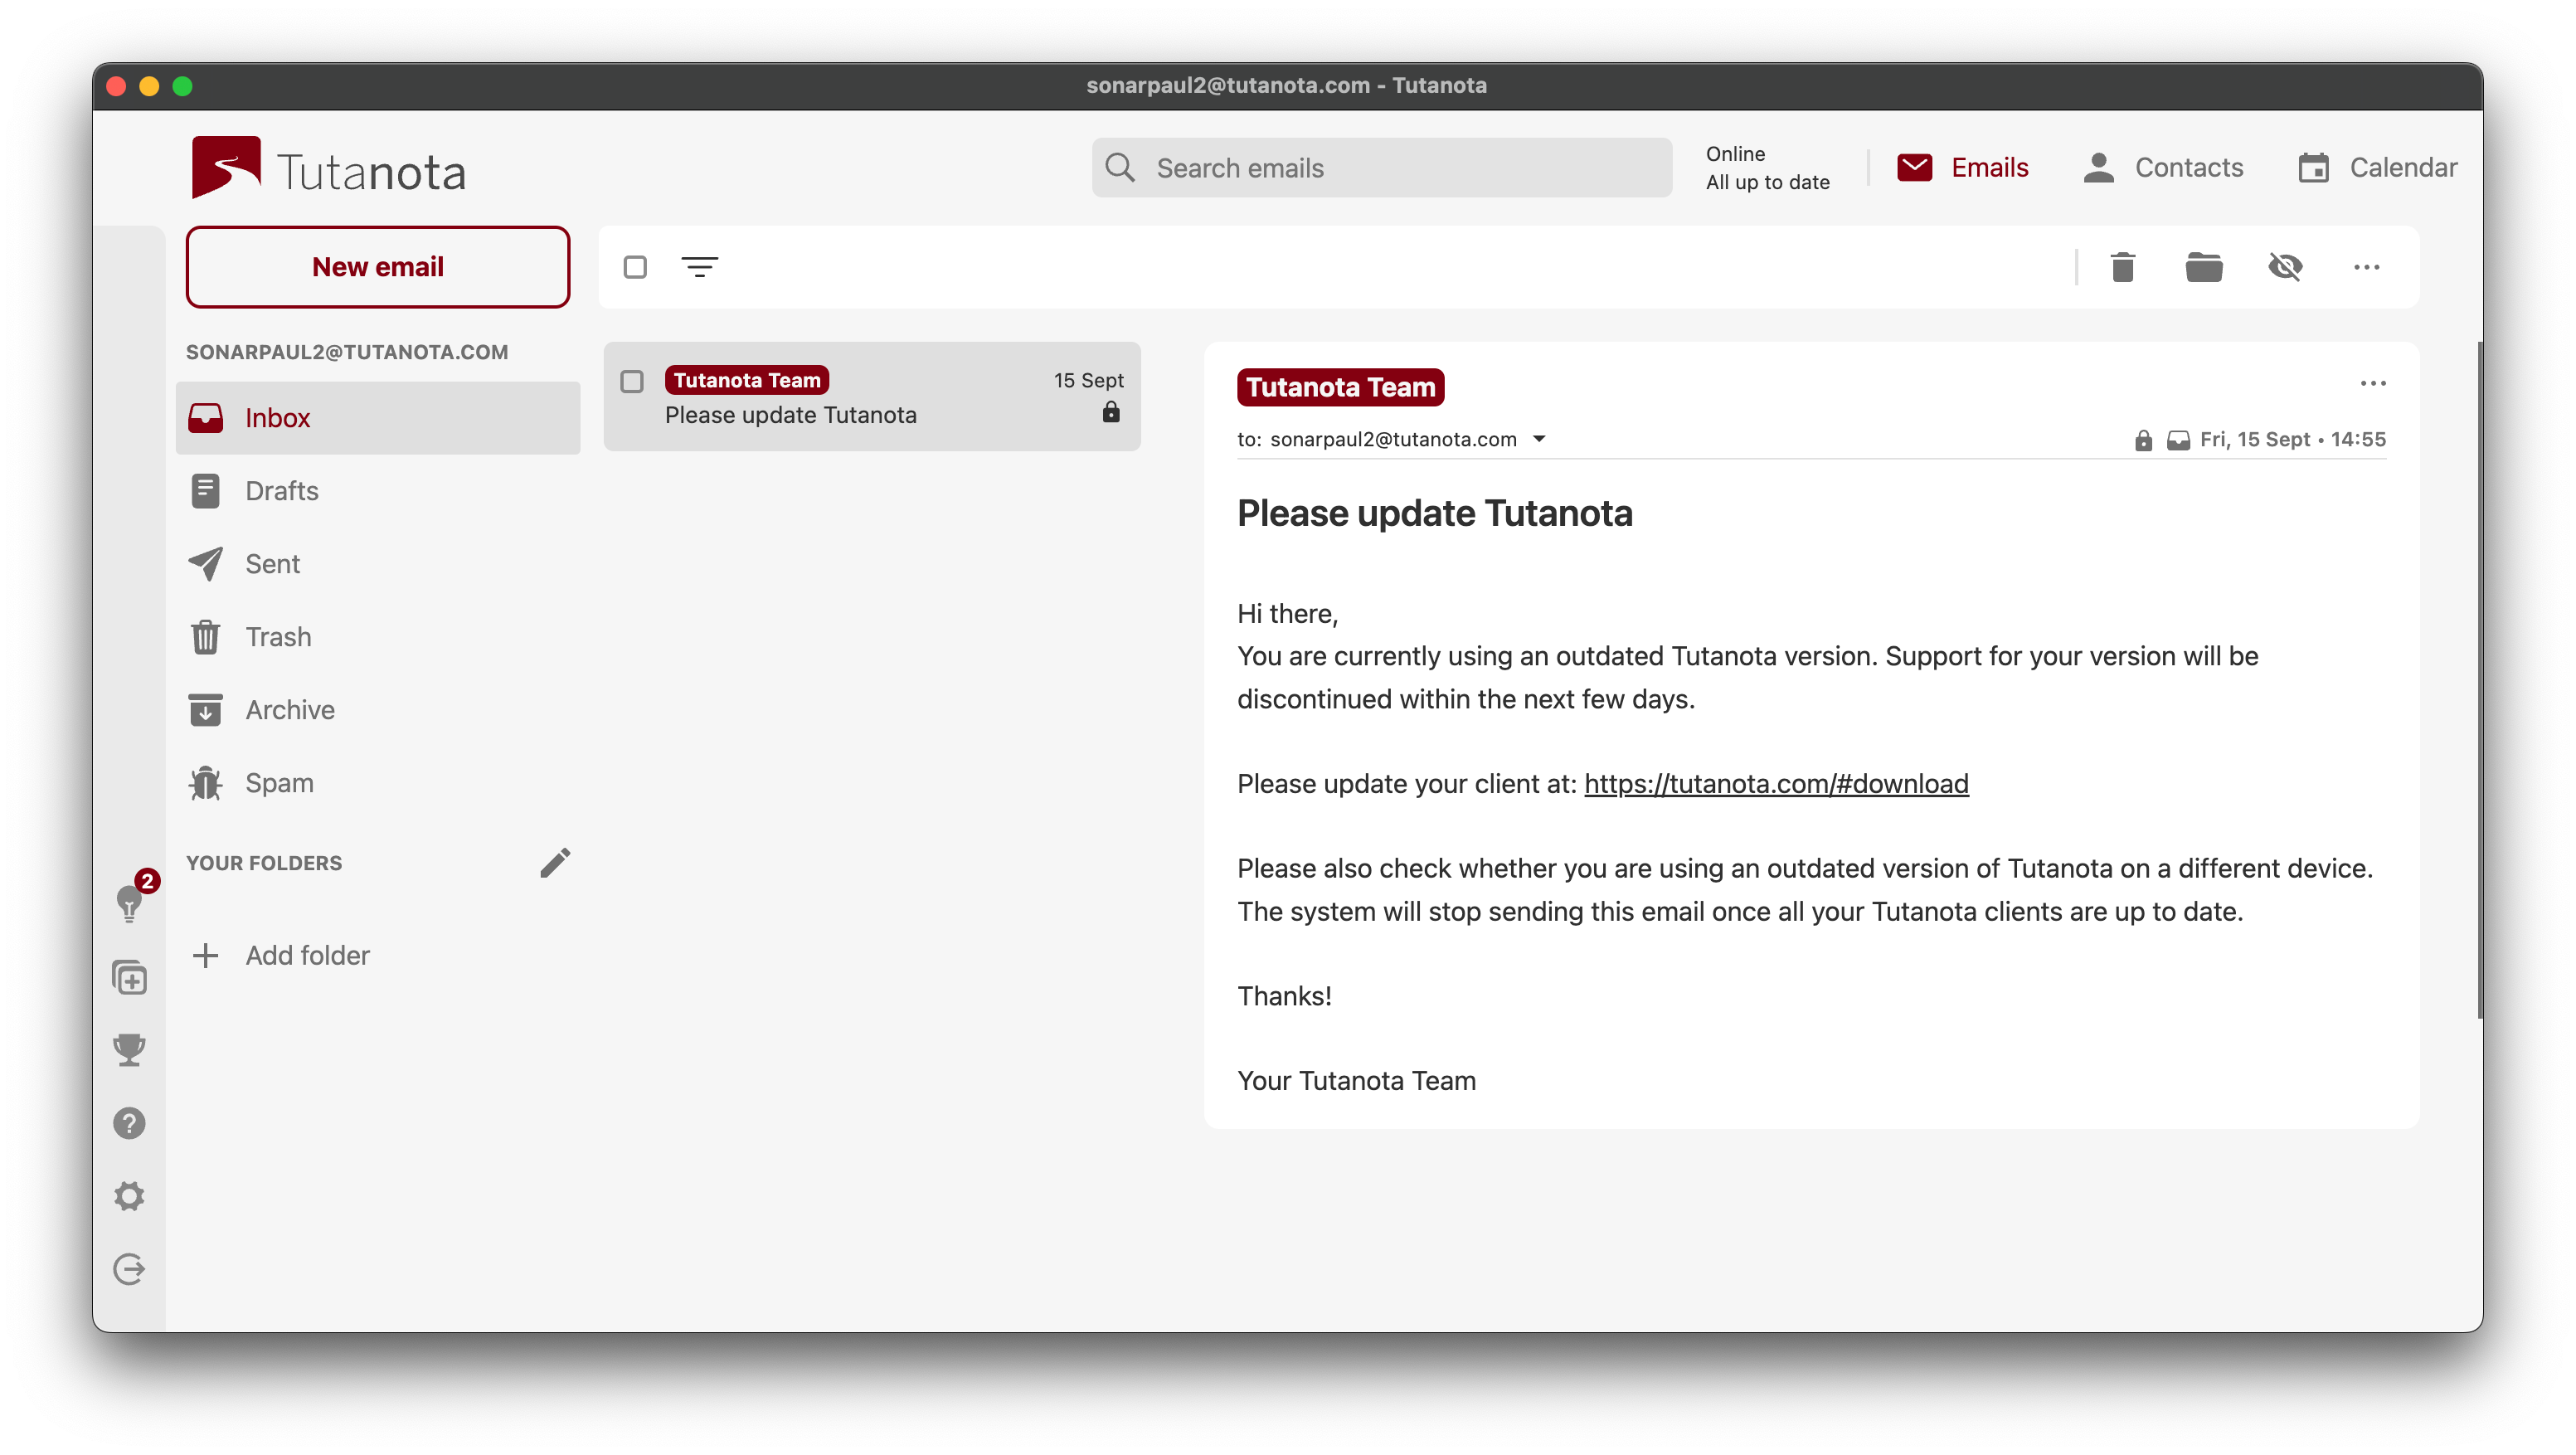This screenshot has width=2576, height=1455.
Task: Click the move-to-folder icon in toolbar
Action: (x=2203, y=267)
